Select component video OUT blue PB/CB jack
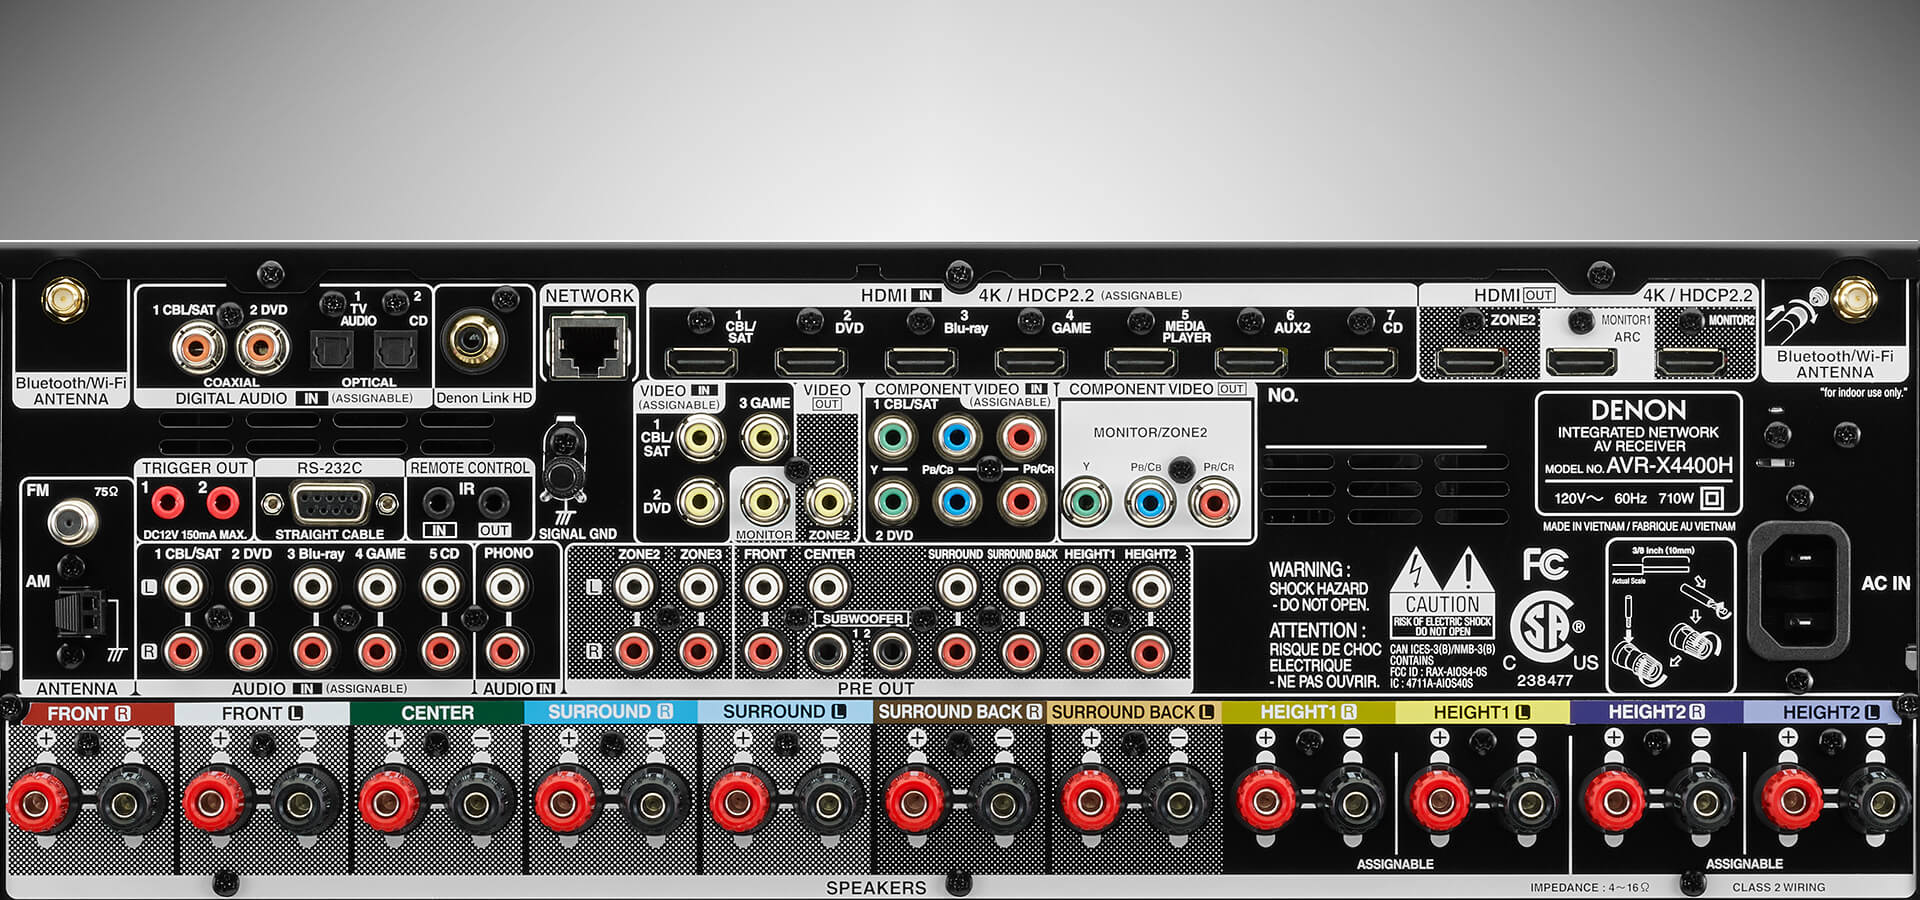 (1149, 502)
